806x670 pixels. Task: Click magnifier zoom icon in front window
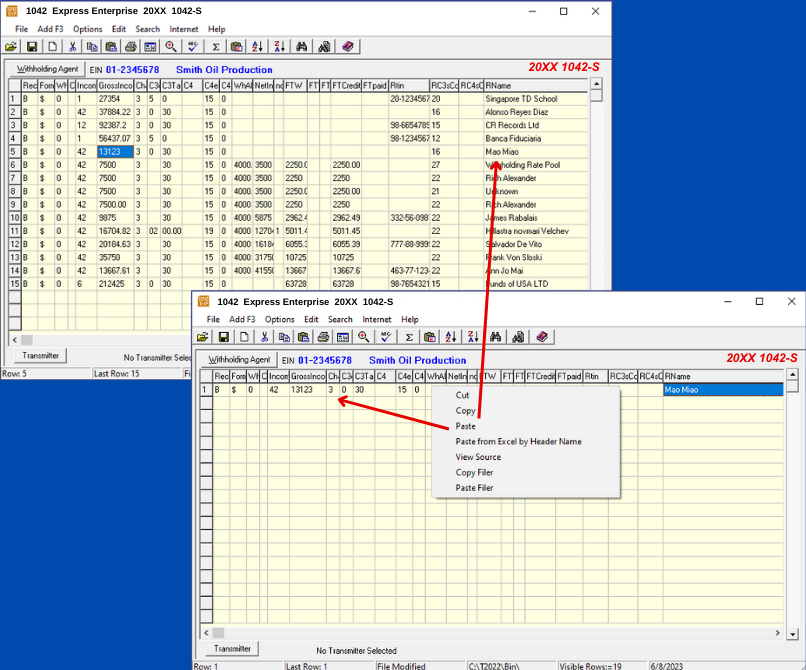click(364, 337)
